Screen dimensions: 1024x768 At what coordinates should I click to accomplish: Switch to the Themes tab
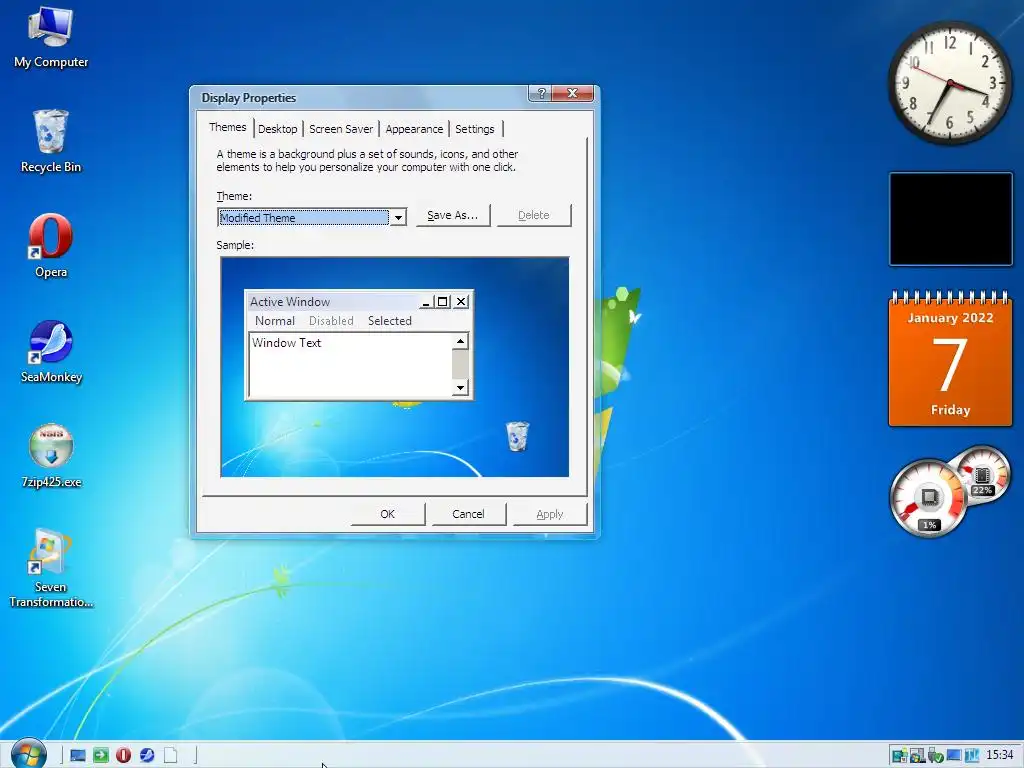[x=227, y=127]
